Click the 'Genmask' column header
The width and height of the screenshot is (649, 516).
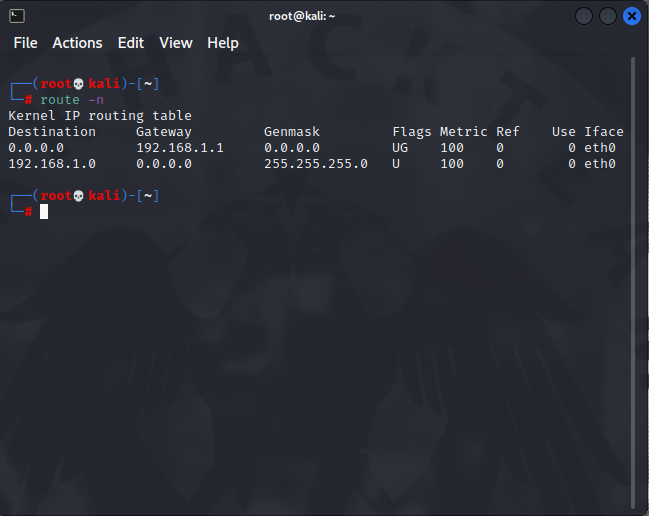click(292, 132)
